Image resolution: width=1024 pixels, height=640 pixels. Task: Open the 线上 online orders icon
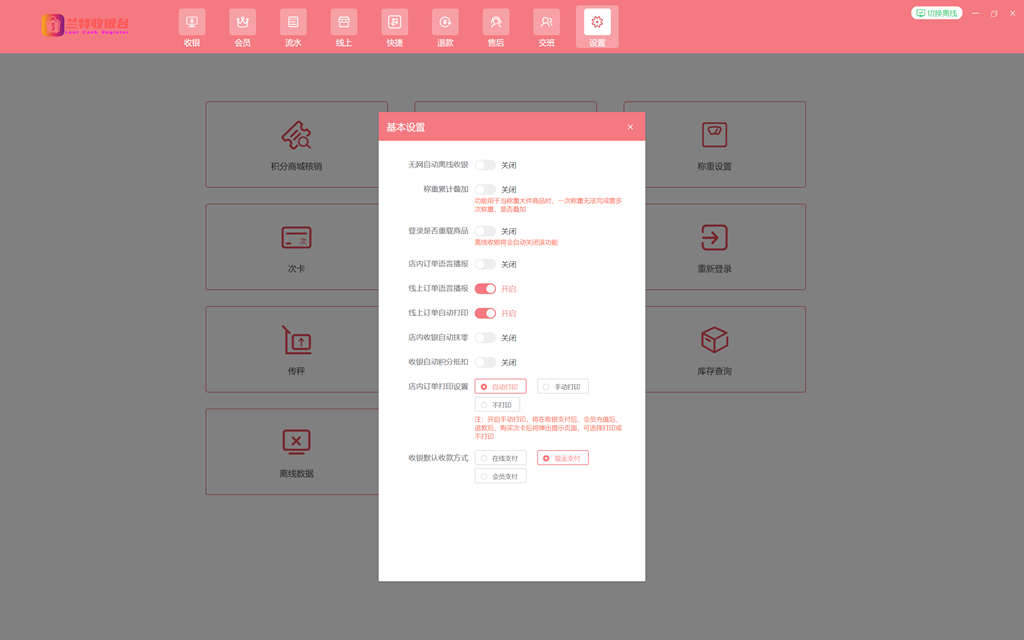(x=344, y=27)
